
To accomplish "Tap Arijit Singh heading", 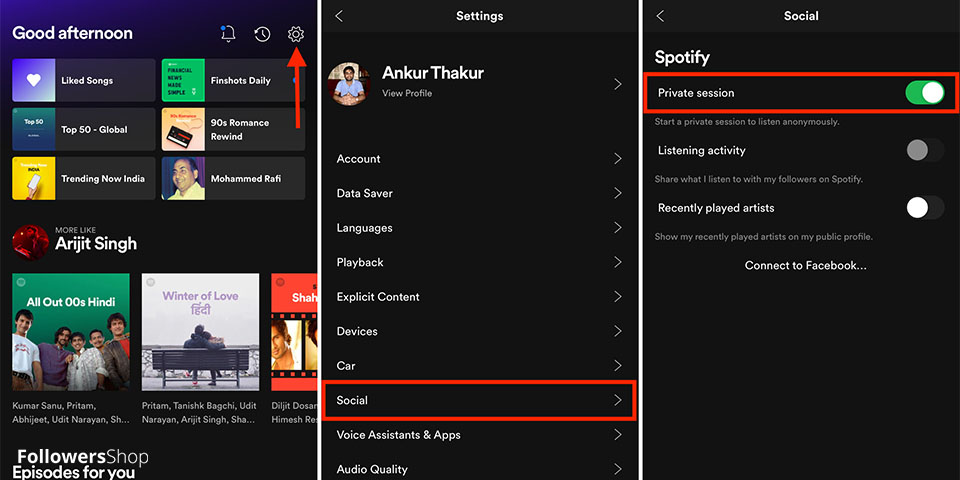I will pyautogui.click(x=96, y=244).
